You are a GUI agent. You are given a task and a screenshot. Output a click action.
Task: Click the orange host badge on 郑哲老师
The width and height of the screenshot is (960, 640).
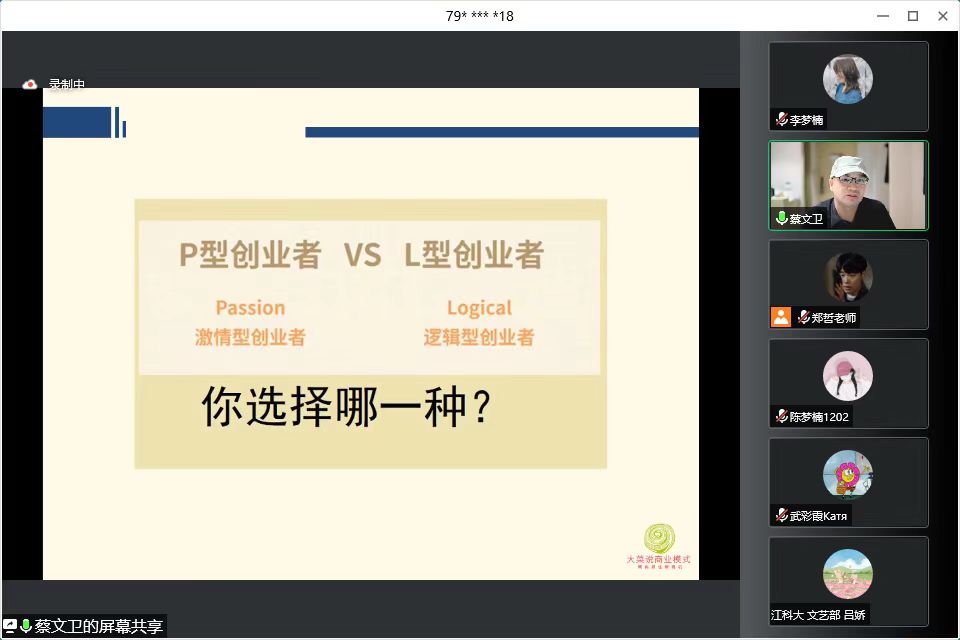(x=781, y=317)
